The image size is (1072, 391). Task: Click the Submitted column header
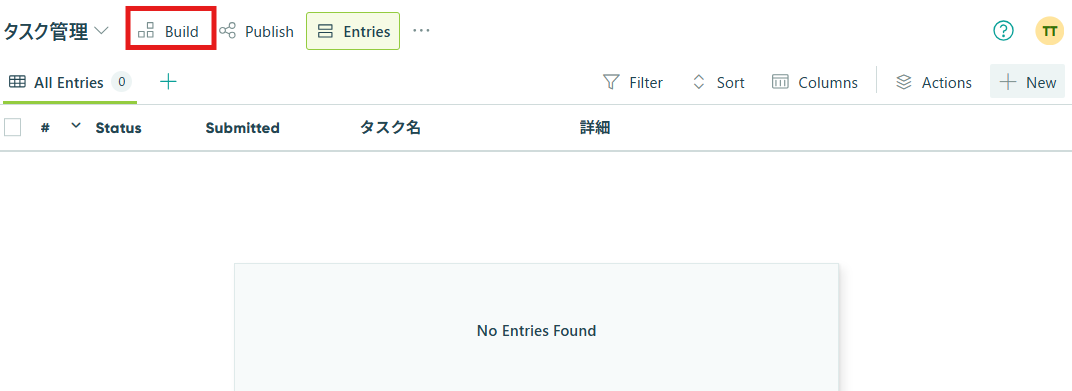243,128
